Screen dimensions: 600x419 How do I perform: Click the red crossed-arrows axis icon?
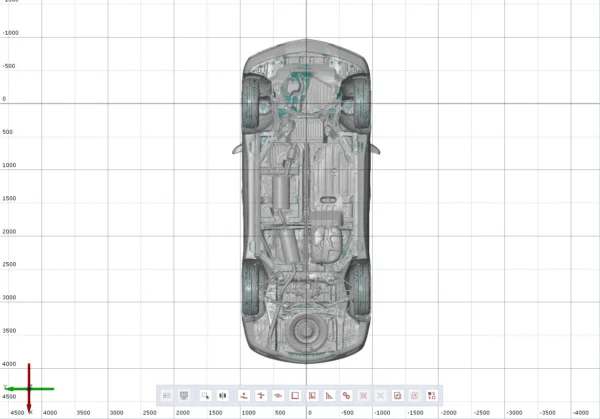261,395
